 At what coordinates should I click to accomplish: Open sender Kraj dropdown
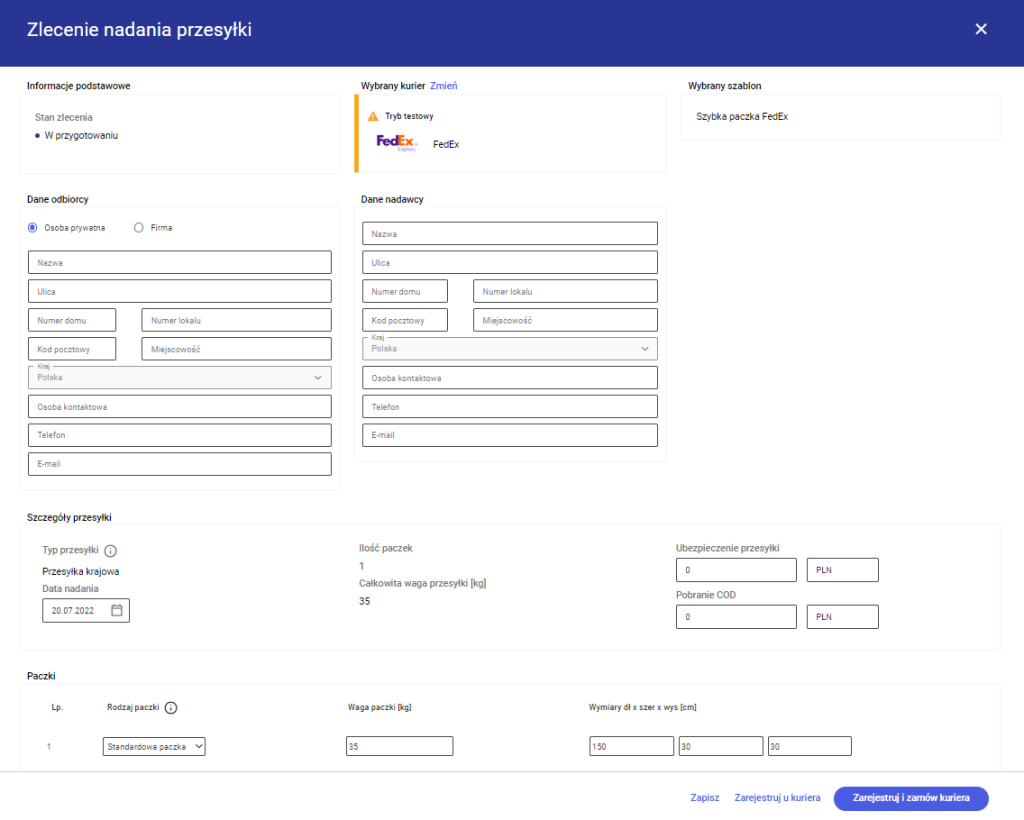[509, 349]
